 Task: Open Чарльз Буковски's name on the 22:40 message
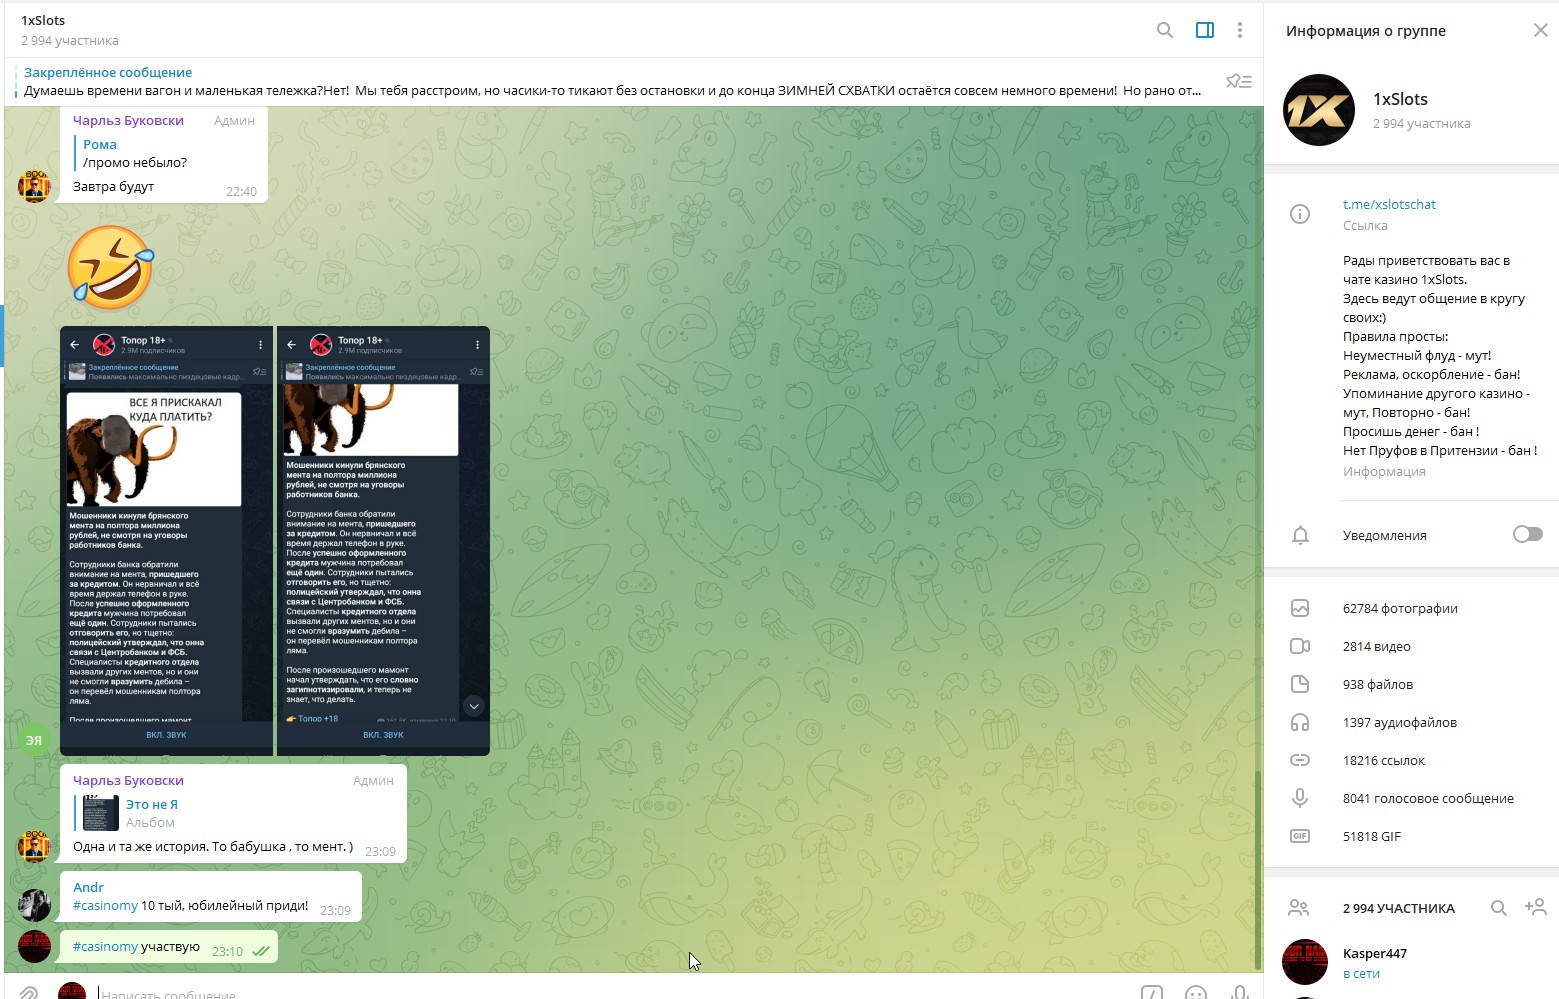coord(128,120)
